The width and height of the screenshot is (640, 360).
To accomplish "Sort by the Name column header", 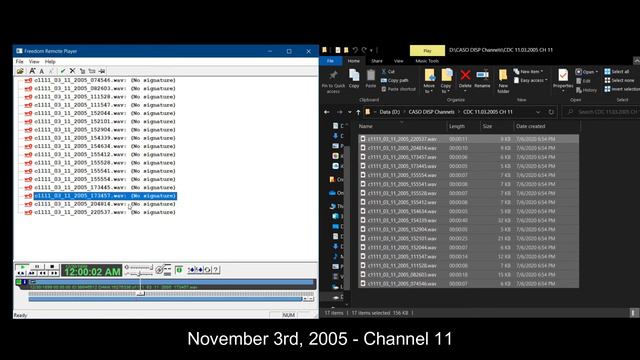I will [365, 127].
